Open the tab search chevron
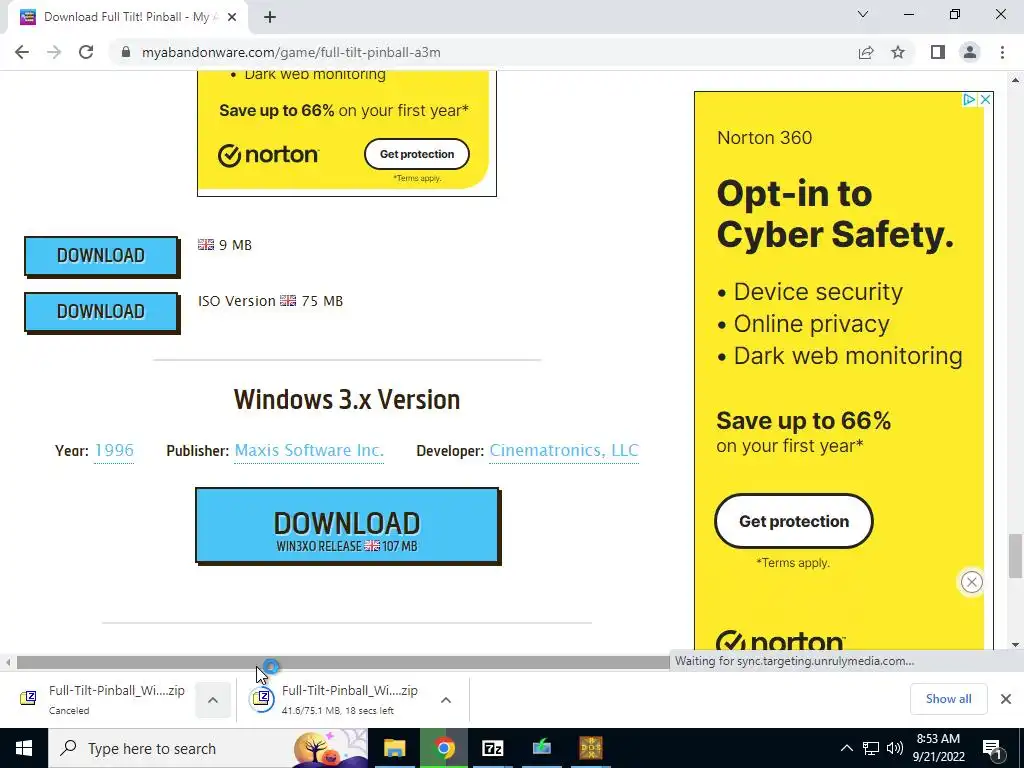Viewport: 1024px width, 768px height. tap(863, 14)
